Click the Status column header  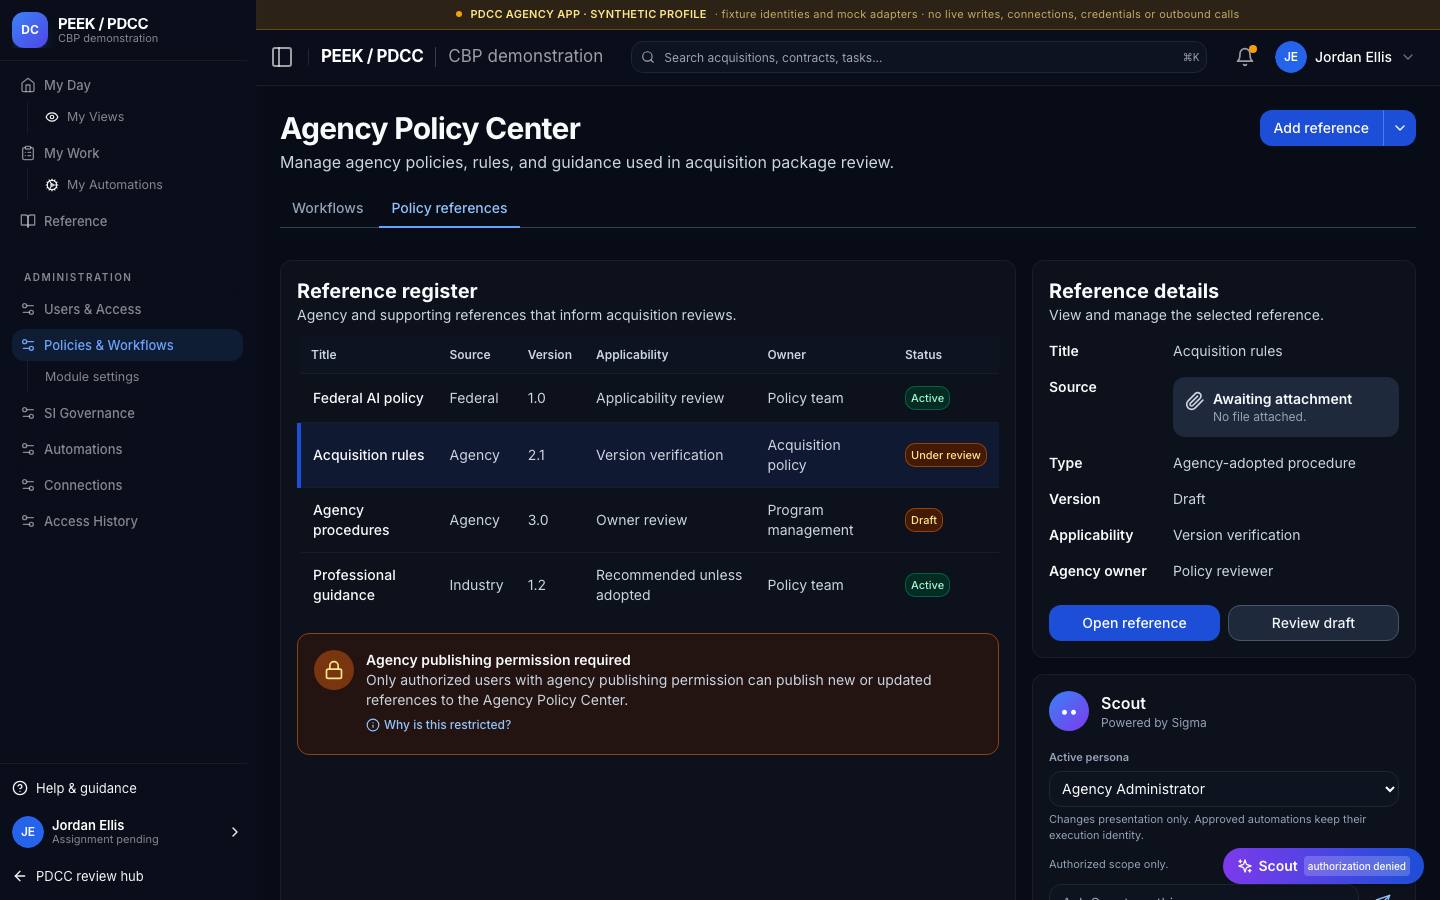tap(923, 355)
